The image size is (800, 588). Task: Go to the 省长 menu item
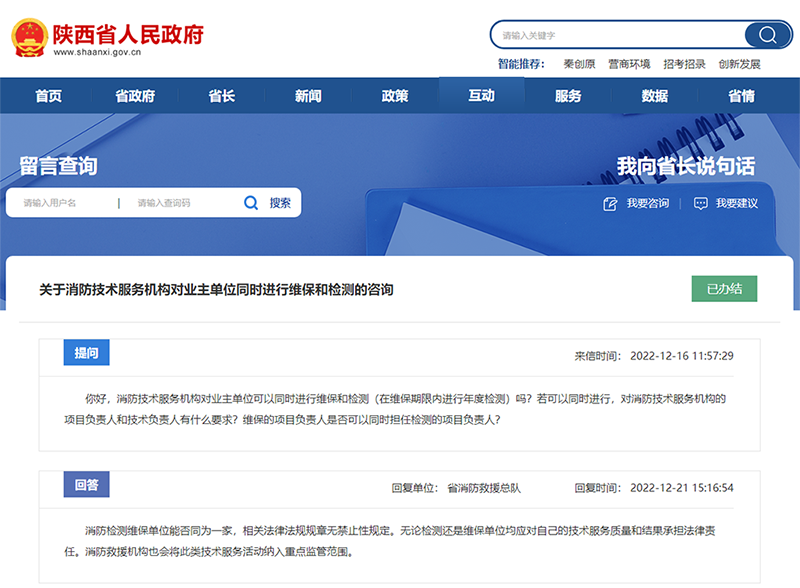point(221,96)
